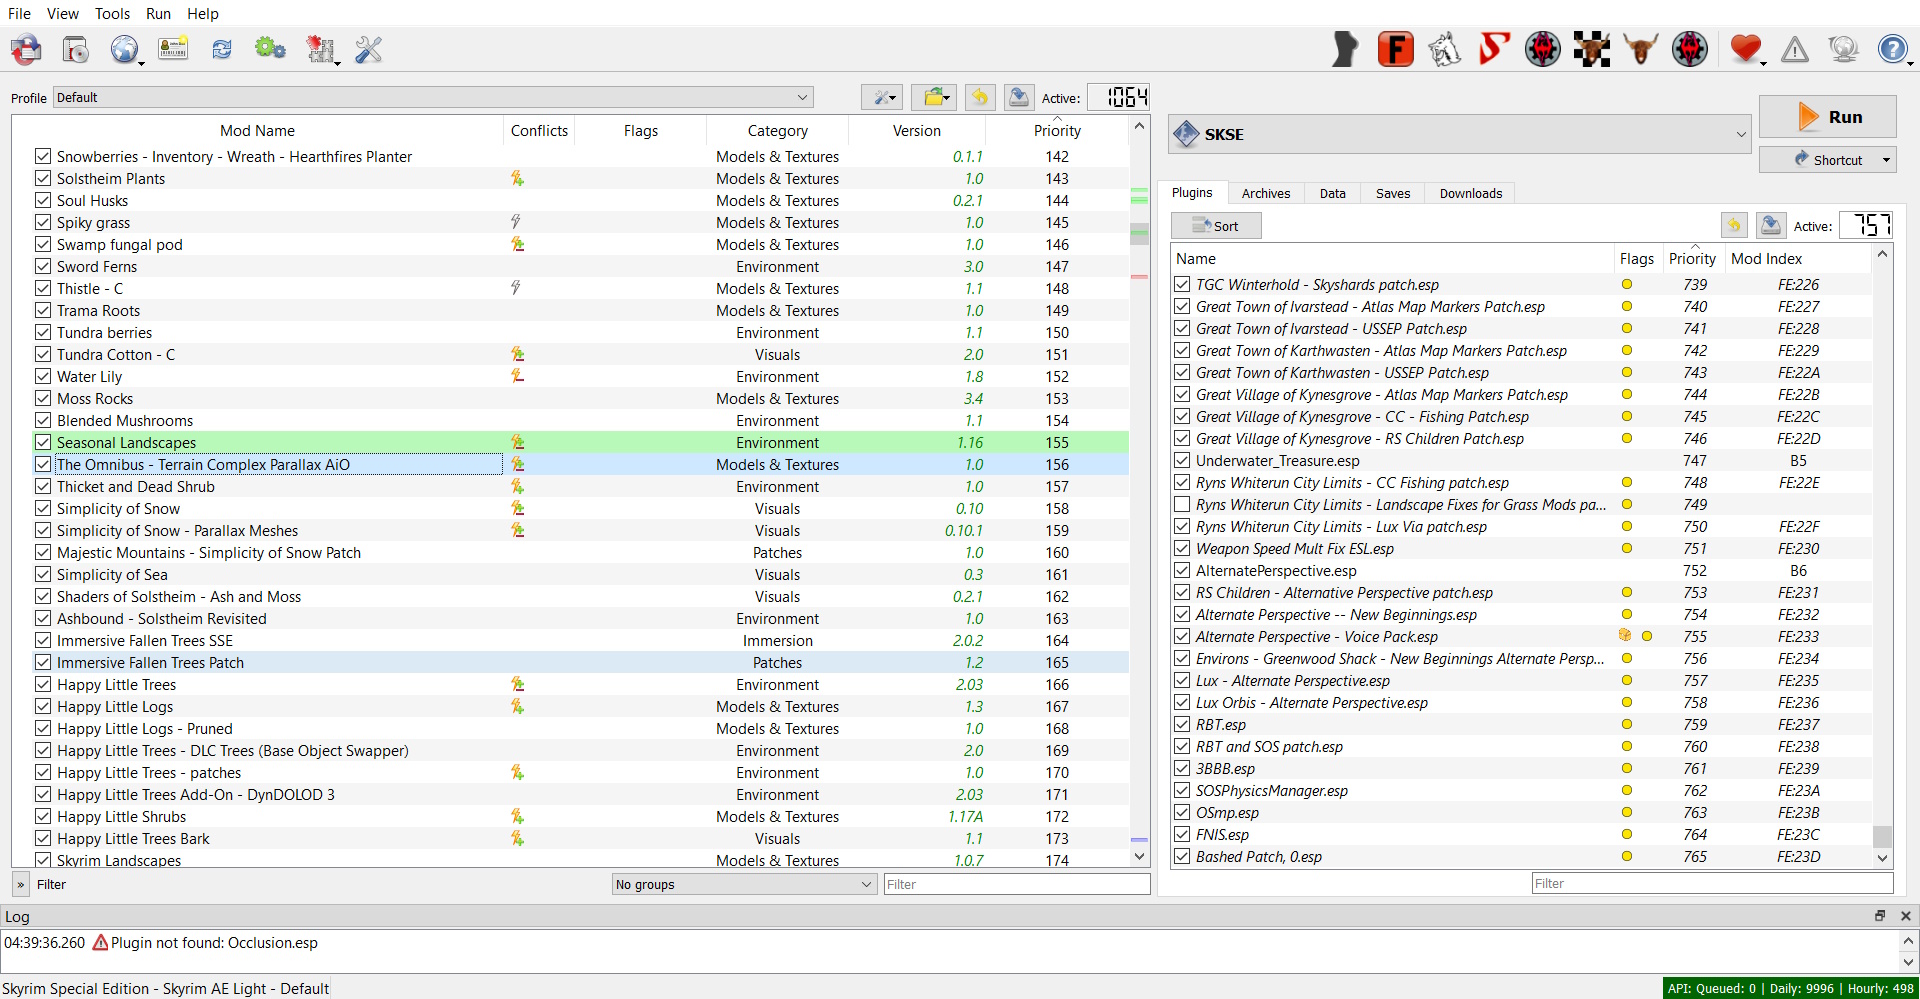The width and height of the screenshot is (1920, 999).
Task: Toggle The Omnibus Terrain Parallax mod checkbox
Action: click(x=43, y=464)
